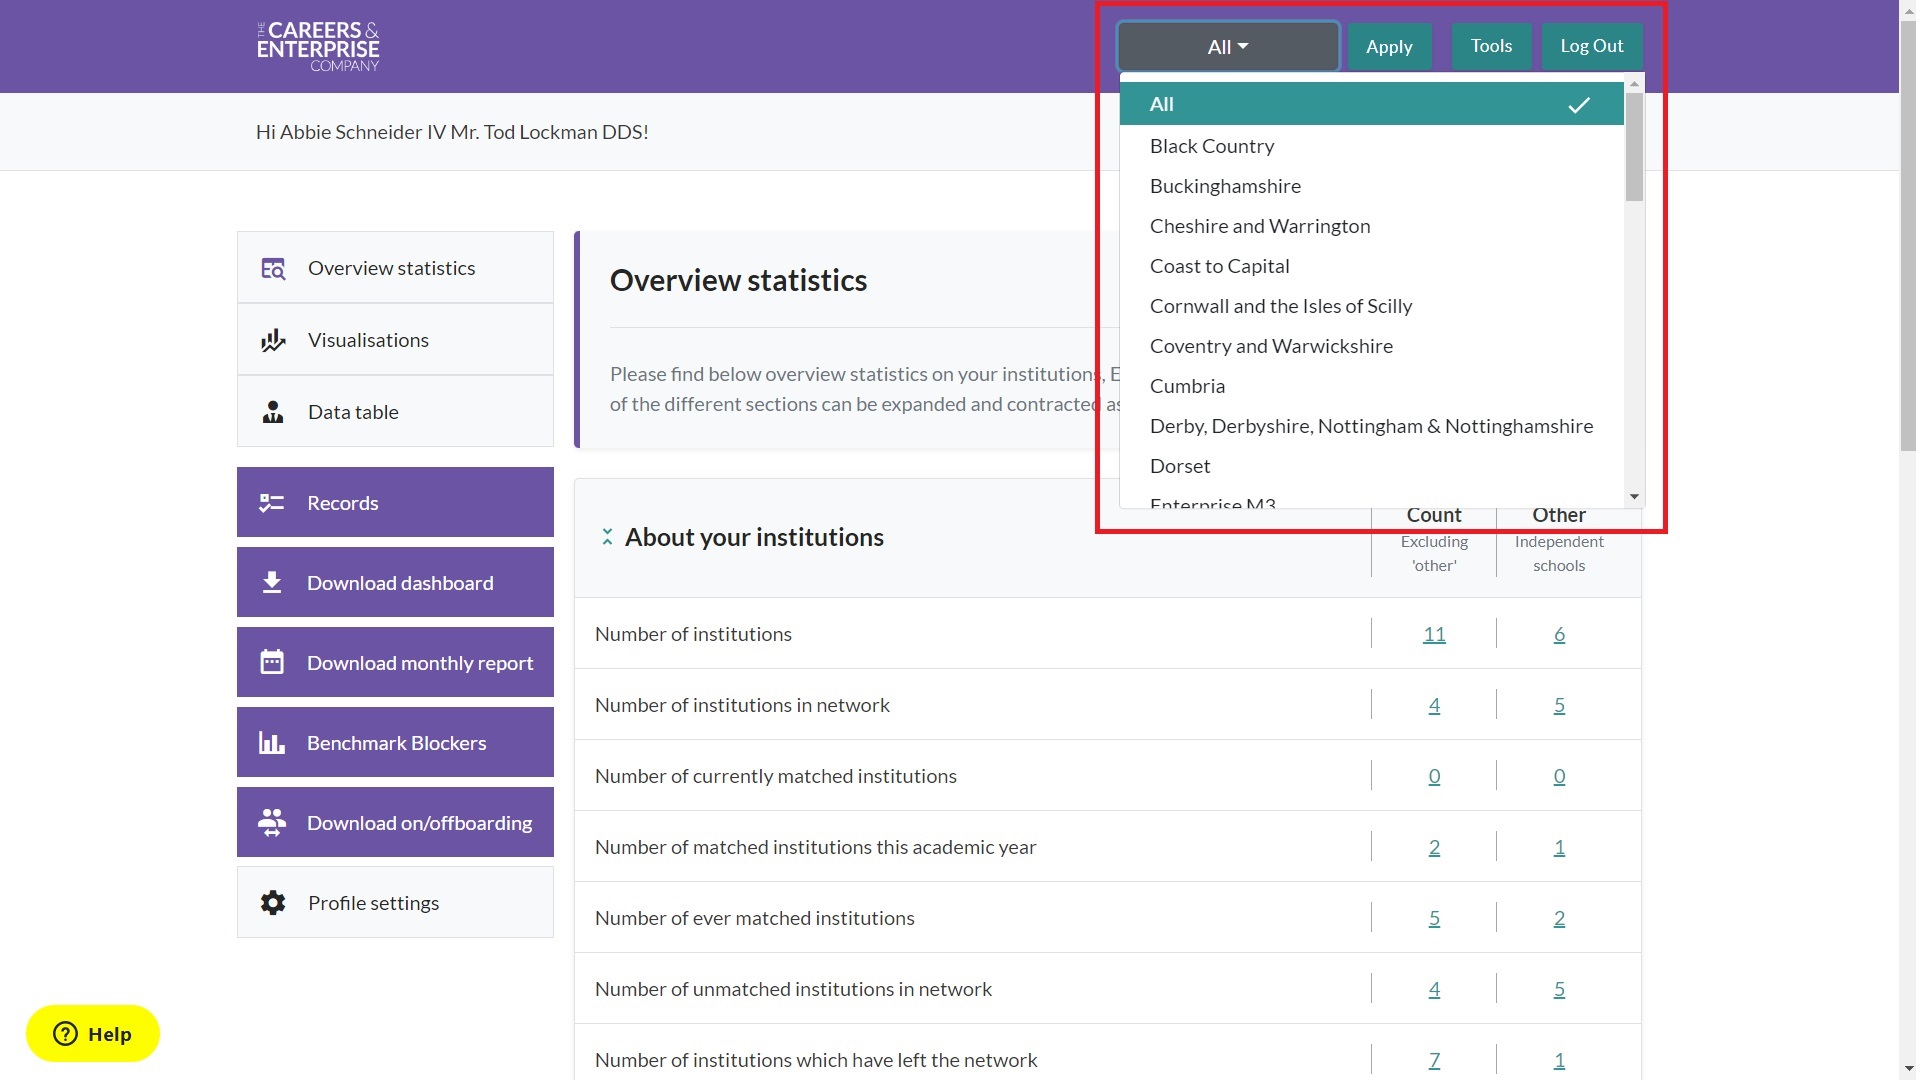Click count 0 for currently matched institutions
The width and height of the screenshot is (1916, 1080).
tap(1434, 776)
